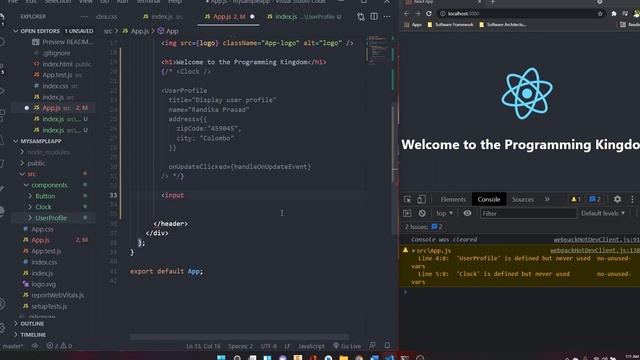
Task: Bookmark this page with the star icon
Action: 600,13
